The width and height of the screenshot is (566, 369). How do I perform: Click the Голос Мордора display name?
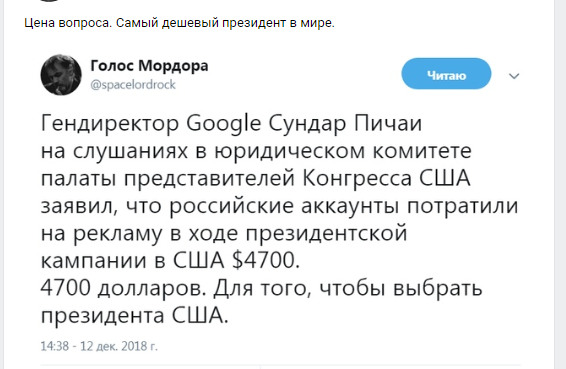click(x=149, y=66)
